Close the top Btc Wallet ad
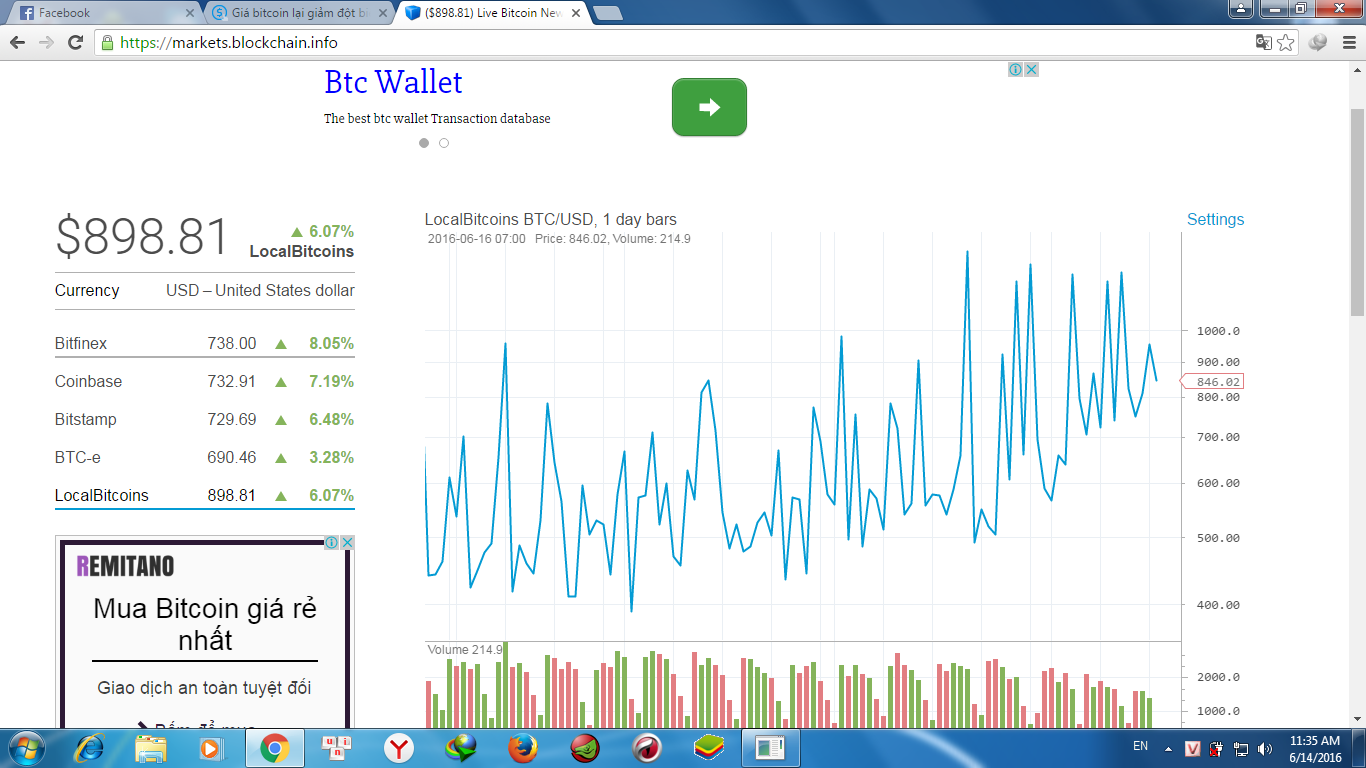Image resolution: width=1366 pixels, height=768 pixels. tap(1031, 70)
